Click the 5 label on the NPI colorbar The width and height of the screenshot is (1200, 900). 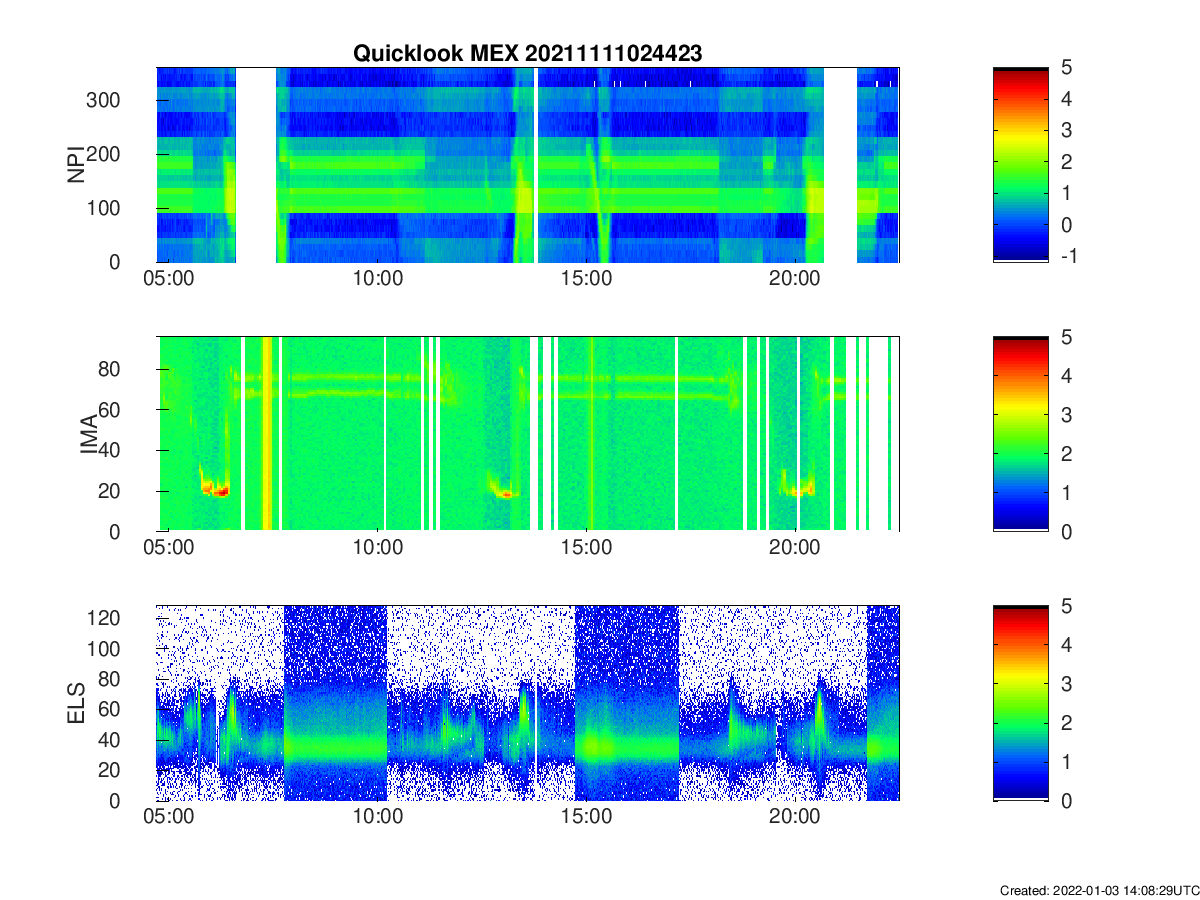1067,68
